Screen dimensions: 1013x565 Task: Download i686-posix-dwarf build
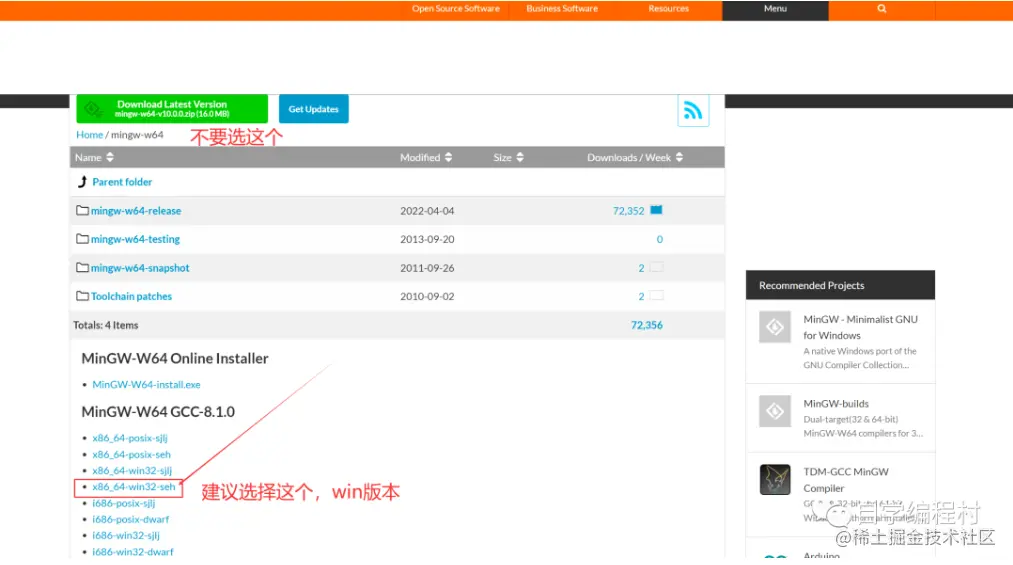(131, 519)
